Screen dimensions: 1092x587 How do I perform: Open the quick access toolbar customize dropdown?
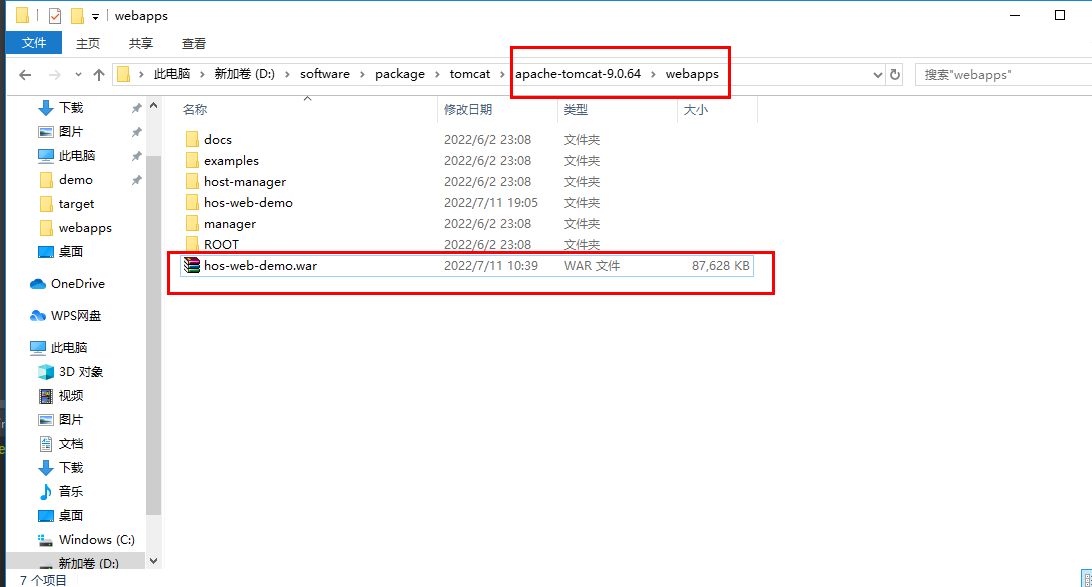(95, 17)
